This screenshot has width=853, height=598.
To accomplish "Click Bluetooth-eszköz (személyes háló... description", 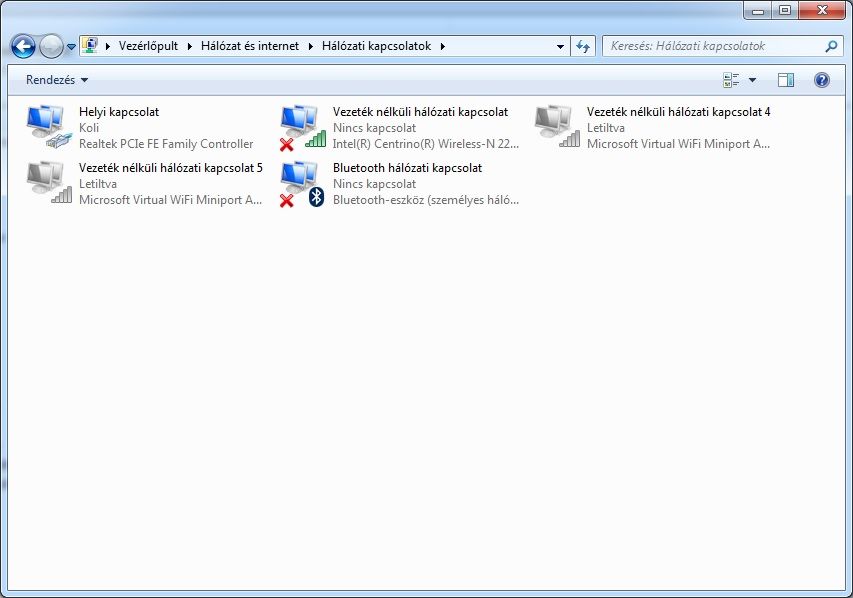I will tap(425, 200).
